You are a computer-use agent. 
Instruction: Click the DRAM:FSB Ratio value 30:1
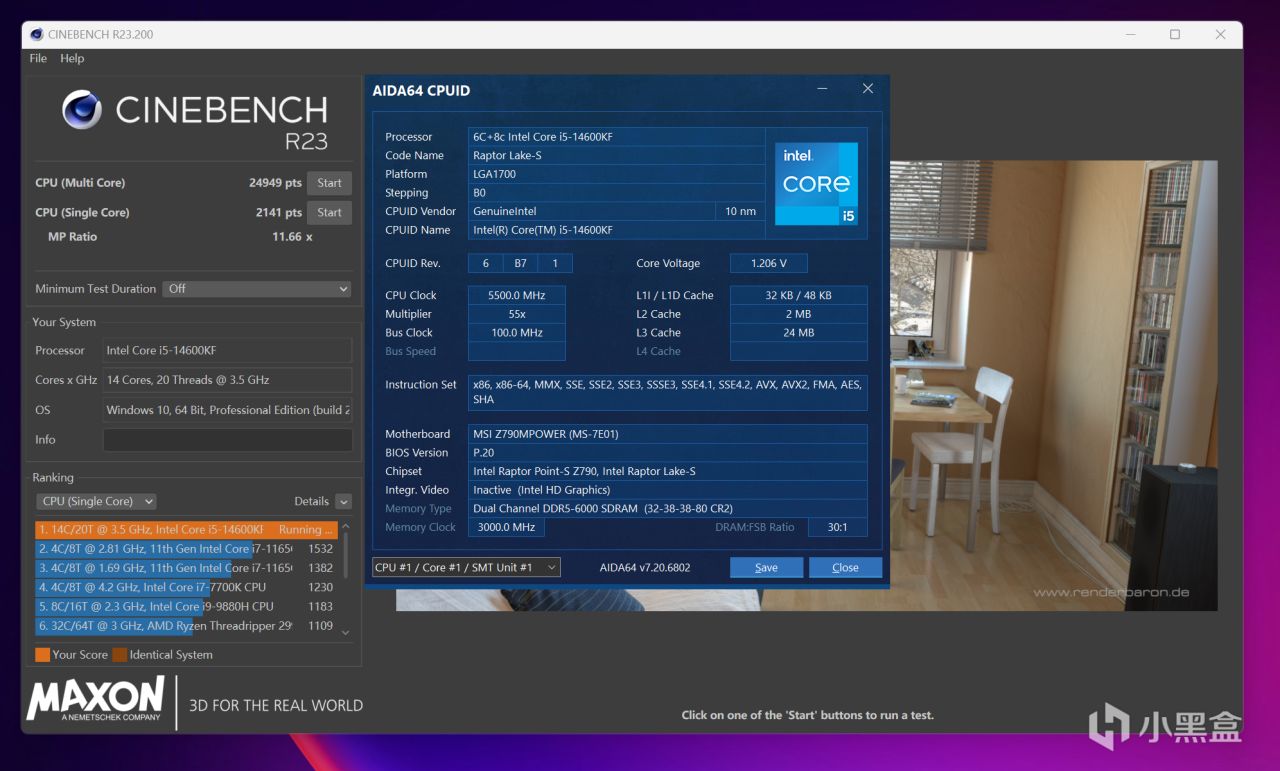pyautogui.click(x=838, y=527)
